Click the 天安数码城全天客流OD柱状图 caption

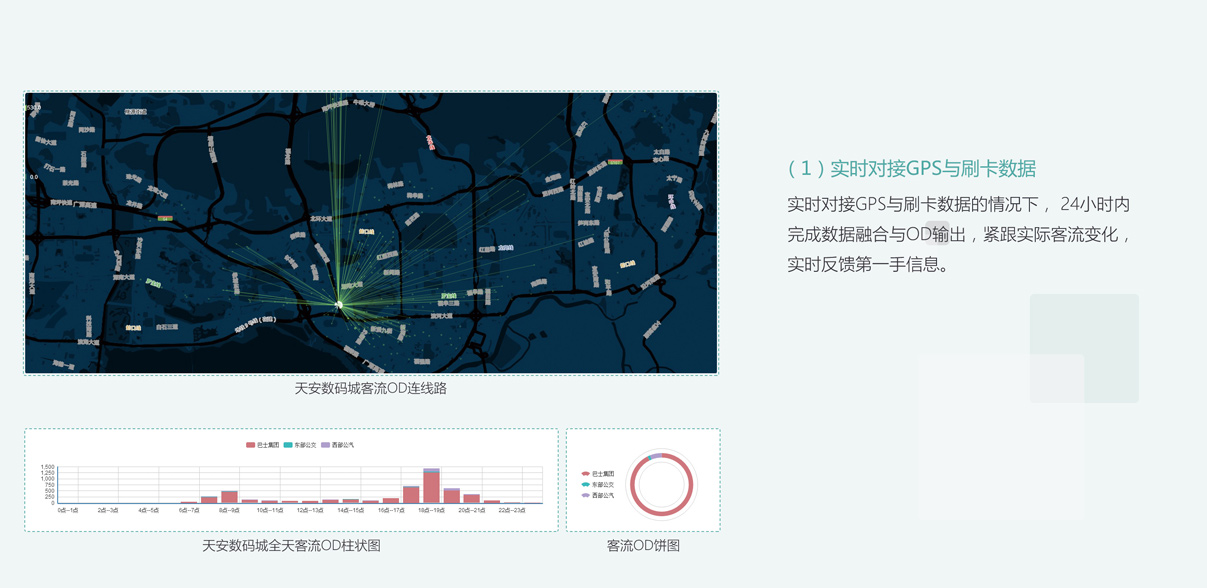click(x=291, y=546)
